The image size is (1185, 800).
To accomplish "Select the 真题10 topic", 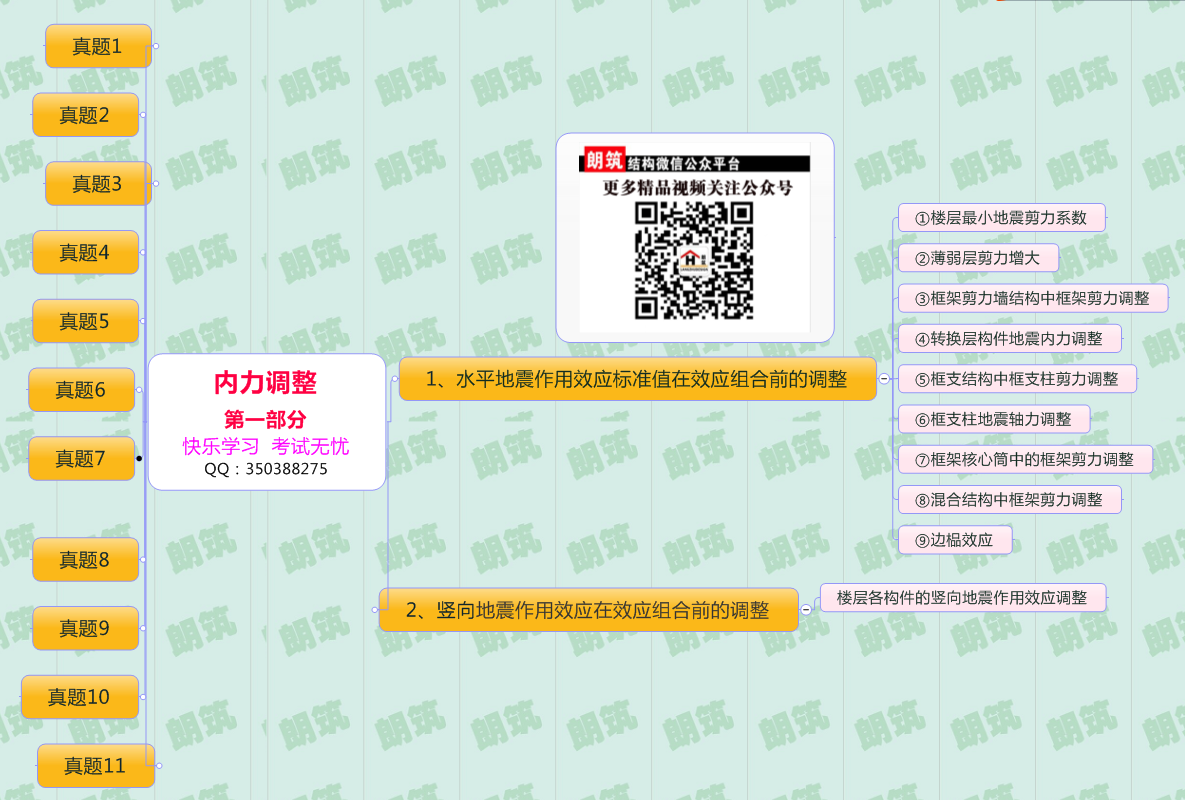I will click(80, 696).
